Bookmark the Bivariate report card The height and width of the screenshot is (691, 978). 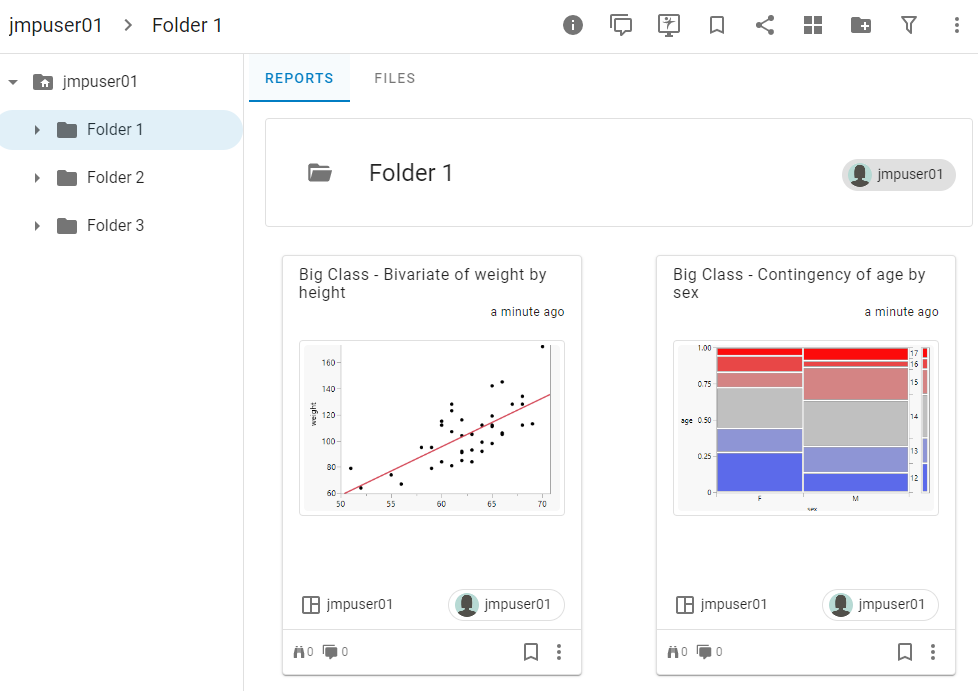[531, 651]
